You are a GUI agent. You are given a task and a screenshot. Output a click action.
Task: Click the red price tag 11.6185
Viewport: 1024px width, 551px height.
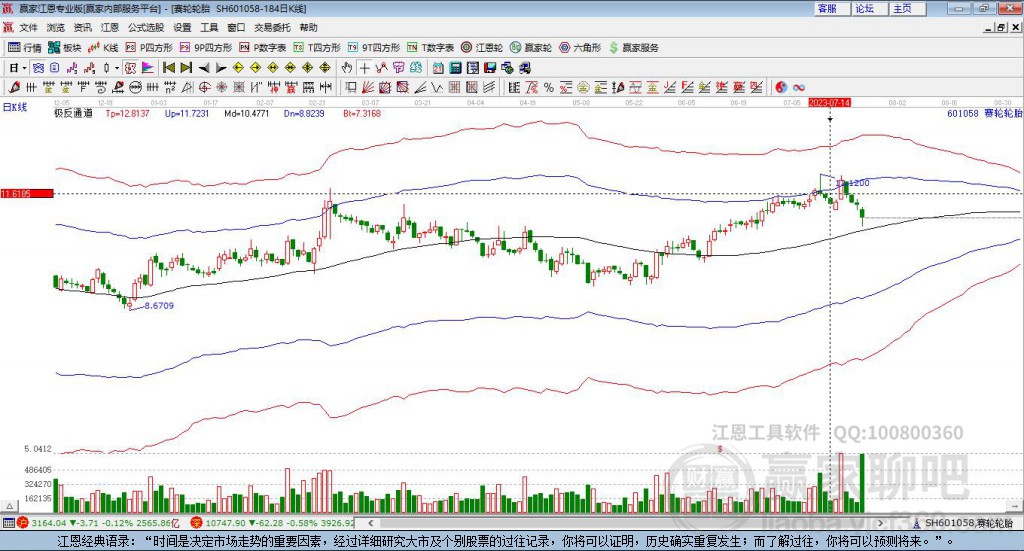tap(27, 193)
